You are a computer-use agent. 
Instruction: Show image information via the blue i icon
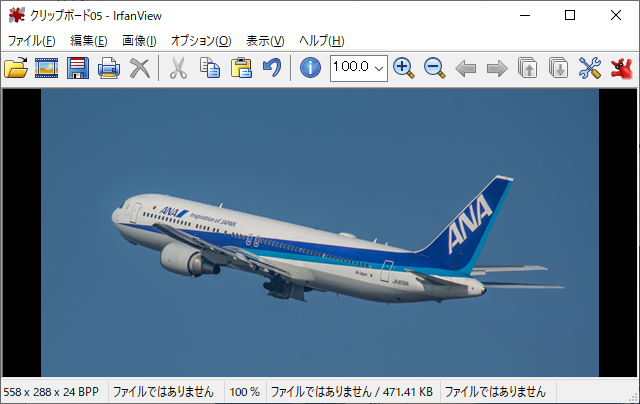point(310,68)
